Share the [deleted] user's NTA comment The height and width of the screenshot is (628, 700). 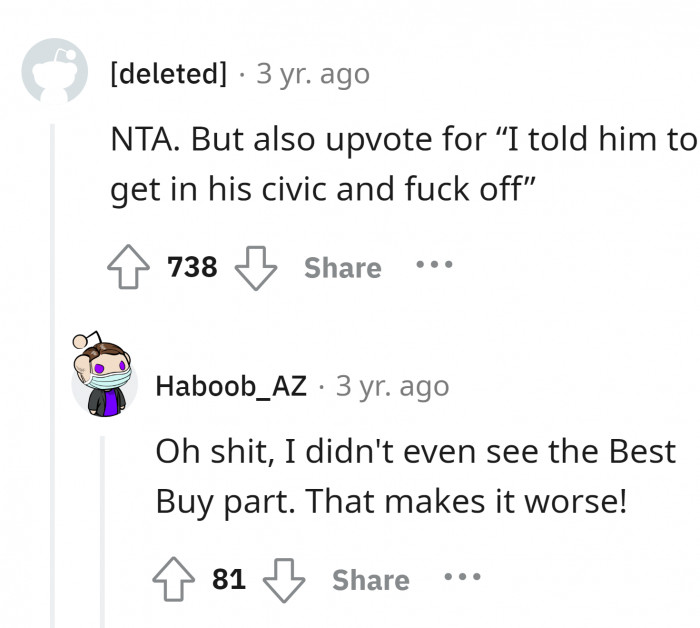342,268
